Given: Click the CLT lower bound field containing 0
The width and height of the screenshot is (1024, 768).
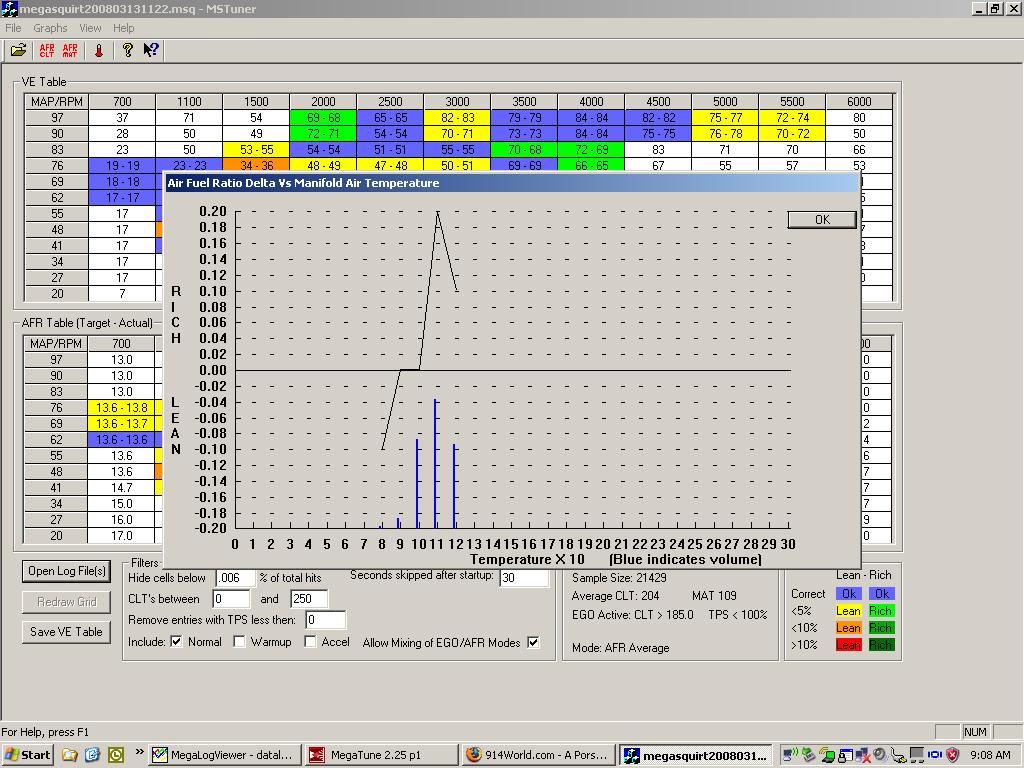Looking at the screenshot, I should (231, 599).
